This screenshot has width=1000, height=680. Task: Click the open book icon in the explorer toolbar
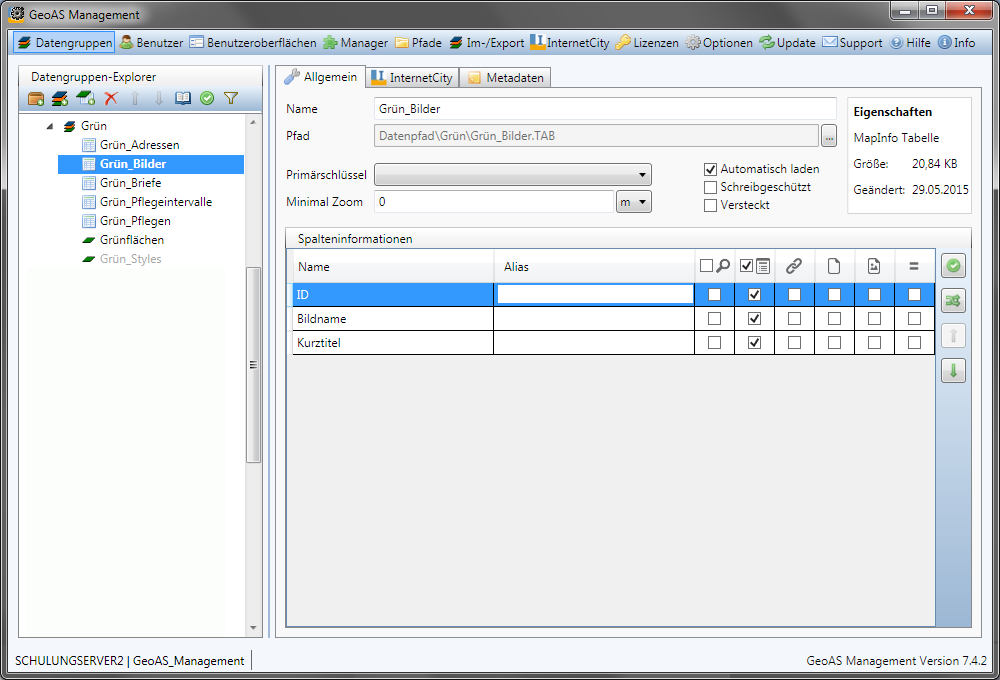point(183,98)
